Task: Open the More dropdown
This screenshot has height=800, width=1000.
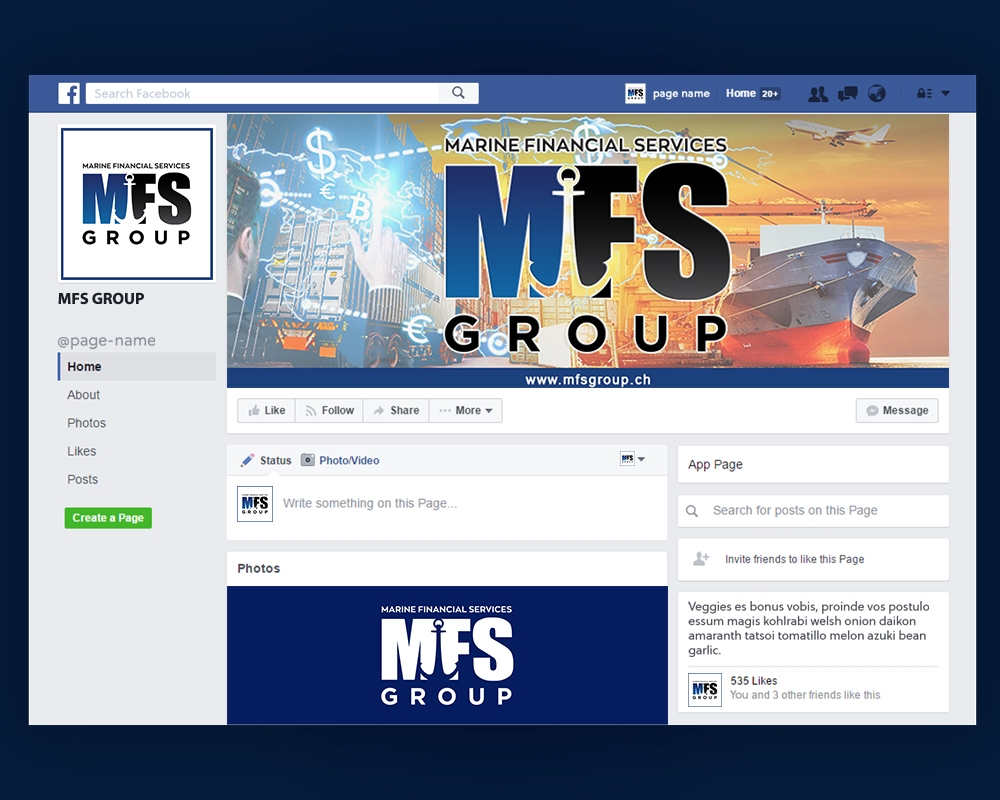Action: click(466, 410)
